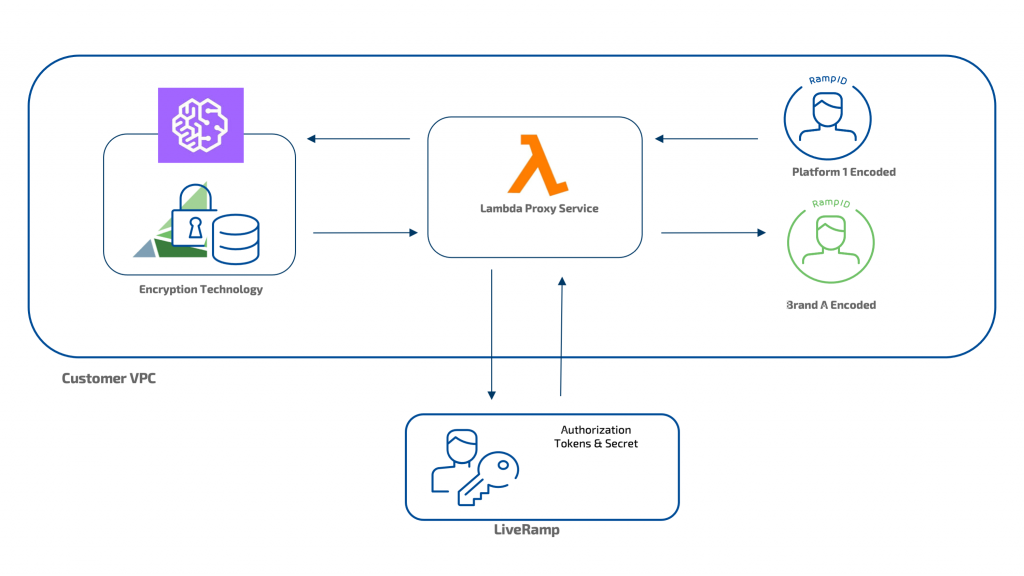
Task: Toggle the Platform 1 Encoded circle badge
Action: point(827,120)
